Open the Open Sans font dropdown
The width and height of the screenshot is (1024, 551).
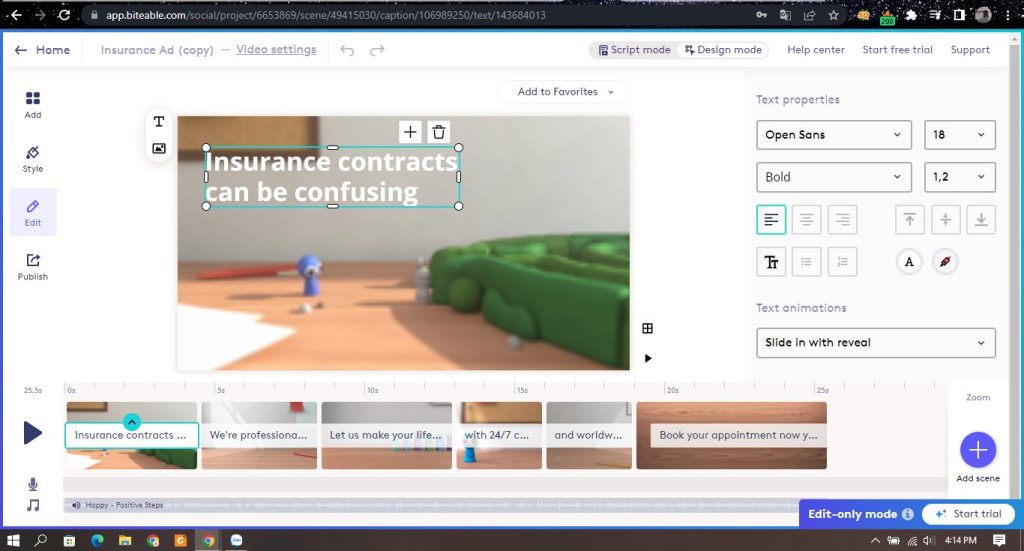pos(833,135)
